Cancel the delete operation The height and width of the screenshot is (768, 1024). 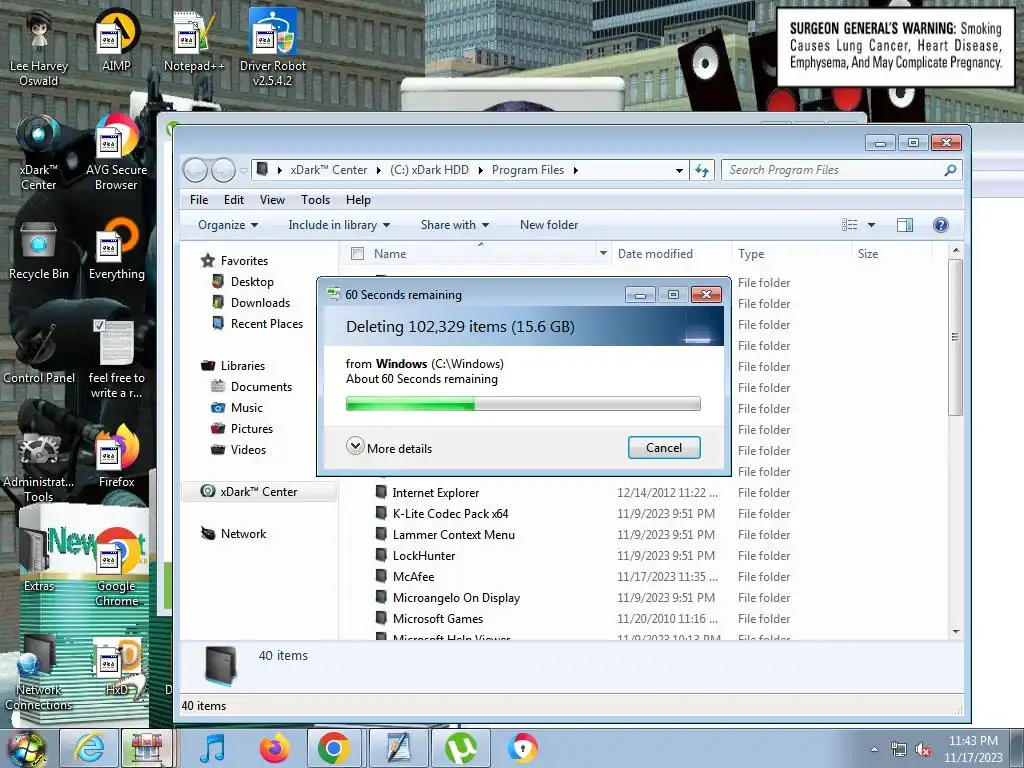pyautogui.click(x=664, y=448)
